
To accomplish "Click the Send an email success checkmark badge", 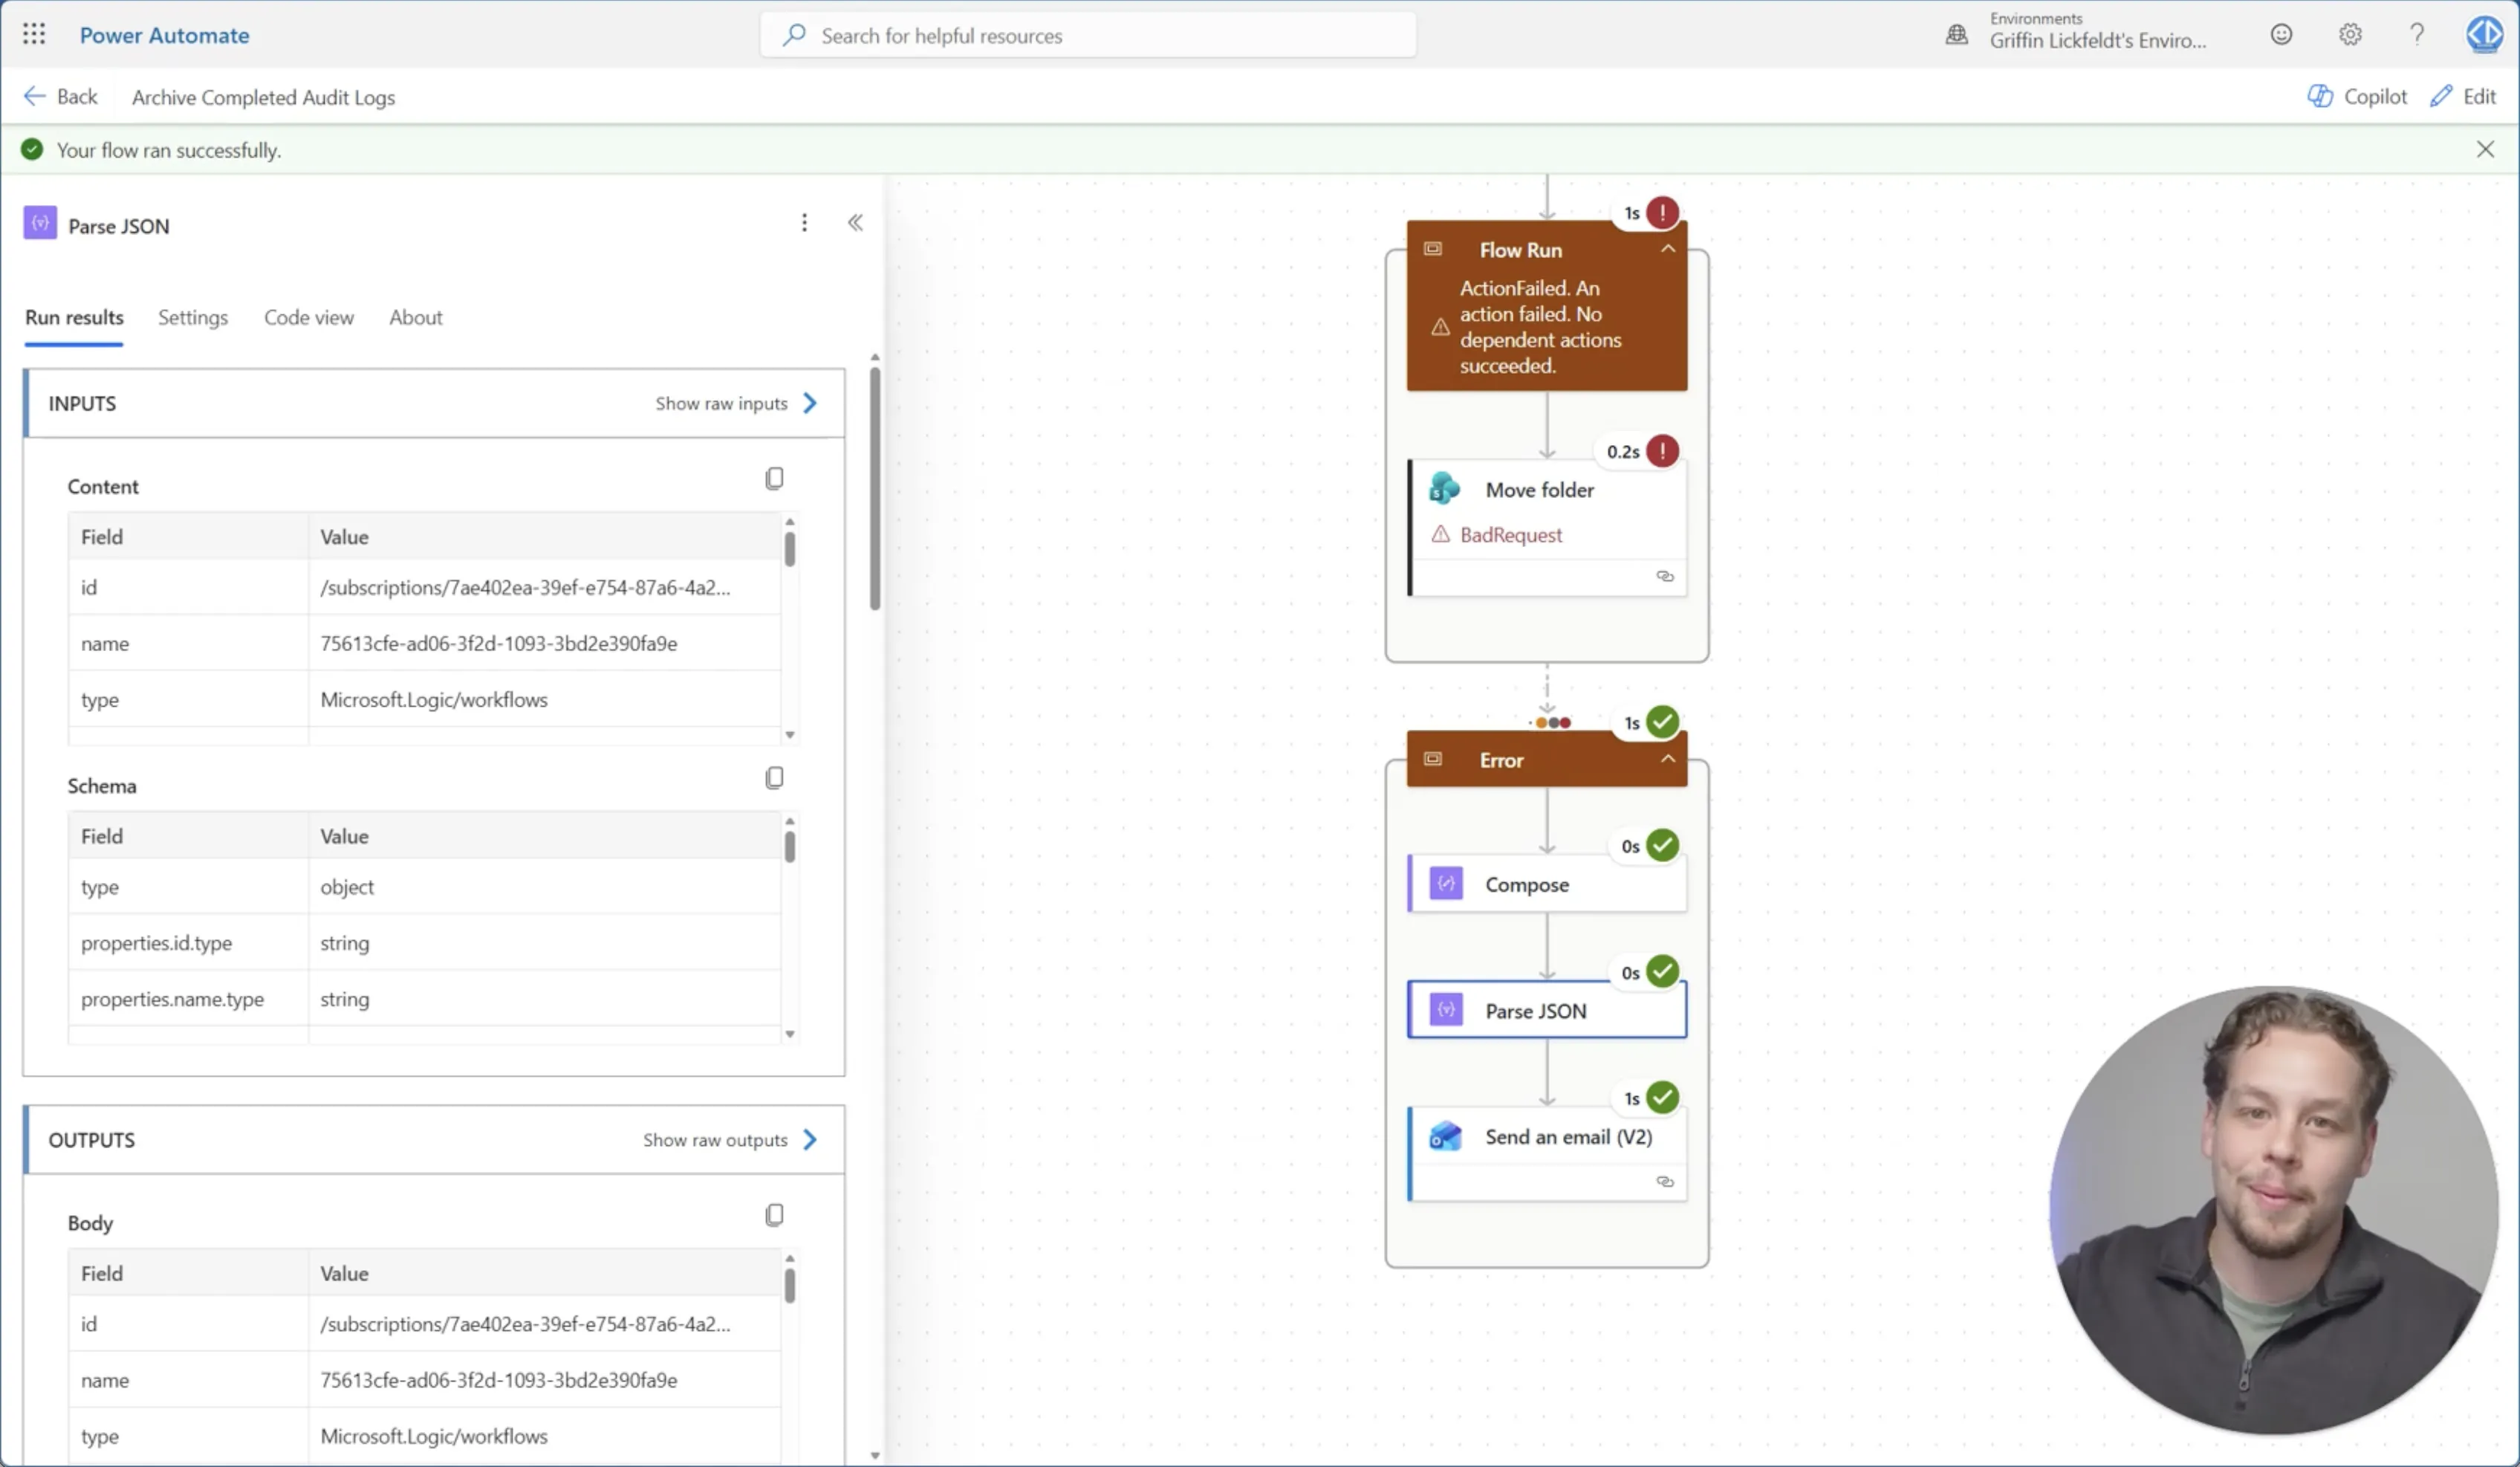I will (x=1663, y=1098).
